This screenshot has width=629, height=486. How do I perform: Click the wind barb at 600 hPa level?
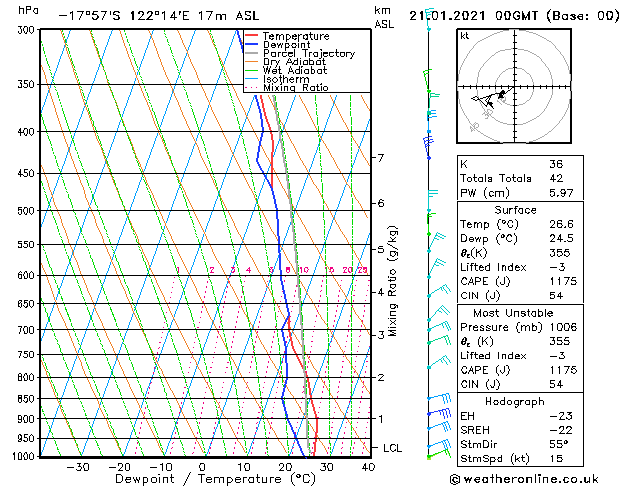[436, 268]
